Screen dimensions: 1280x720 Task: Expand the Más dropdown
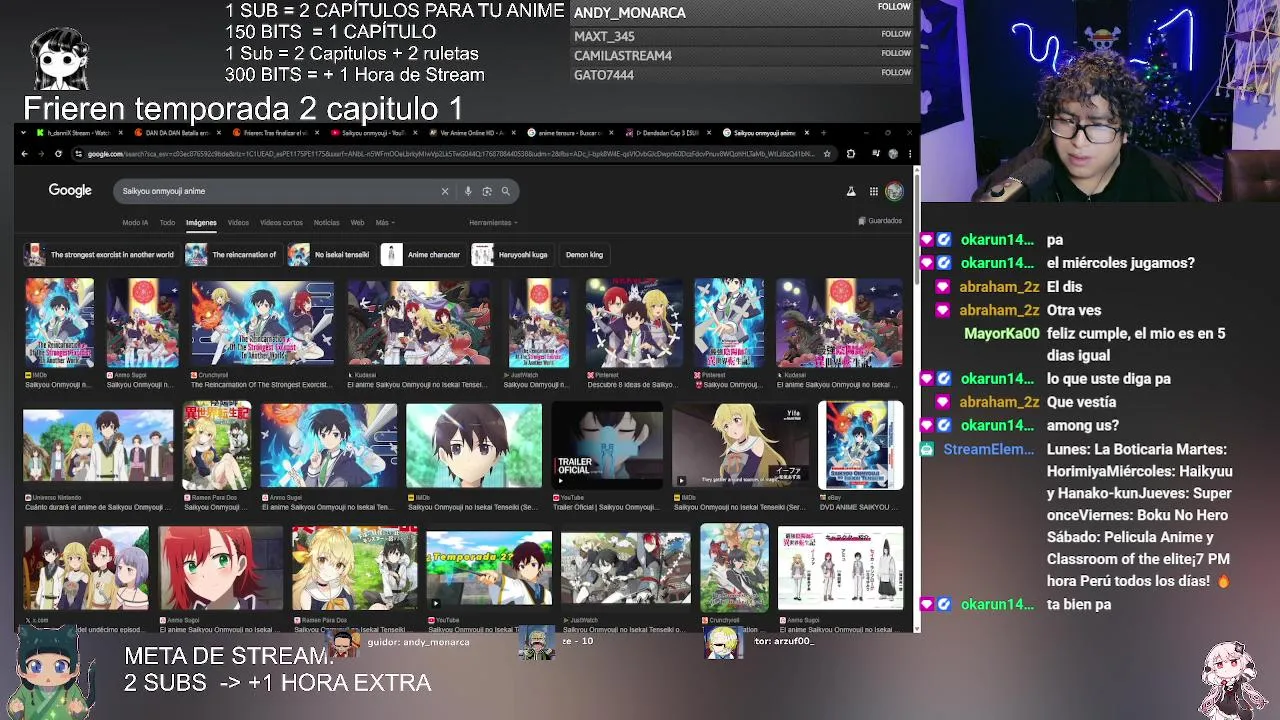coord(385,223)
